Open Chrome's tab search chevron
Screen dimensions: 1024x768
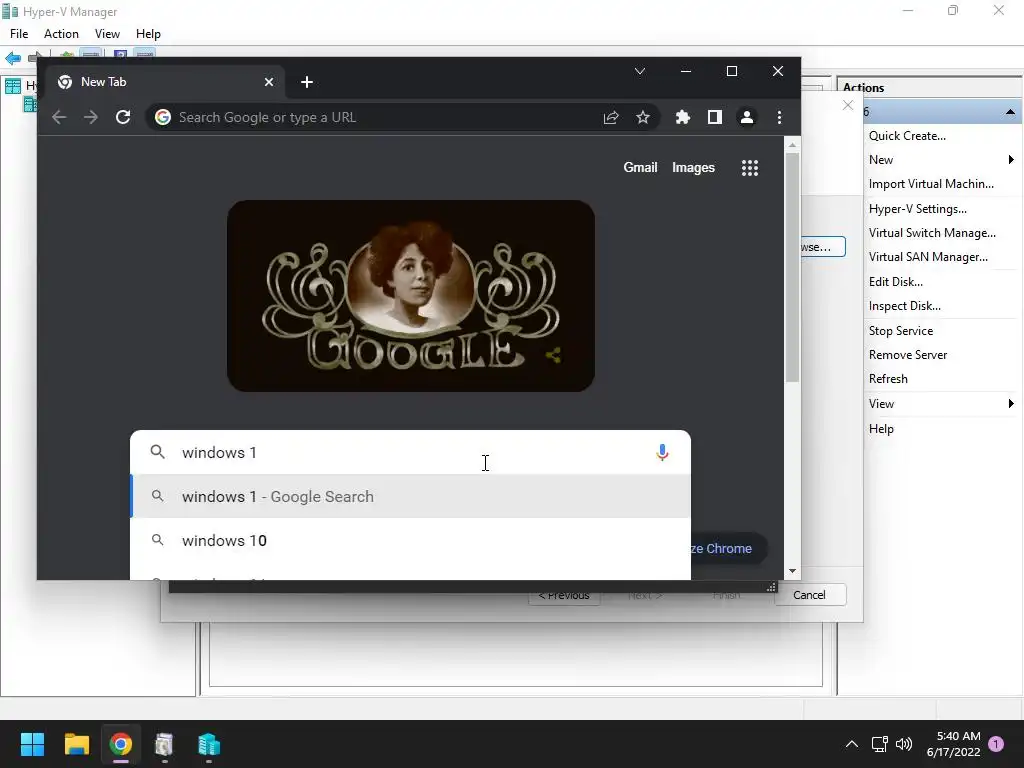(640, 71)
